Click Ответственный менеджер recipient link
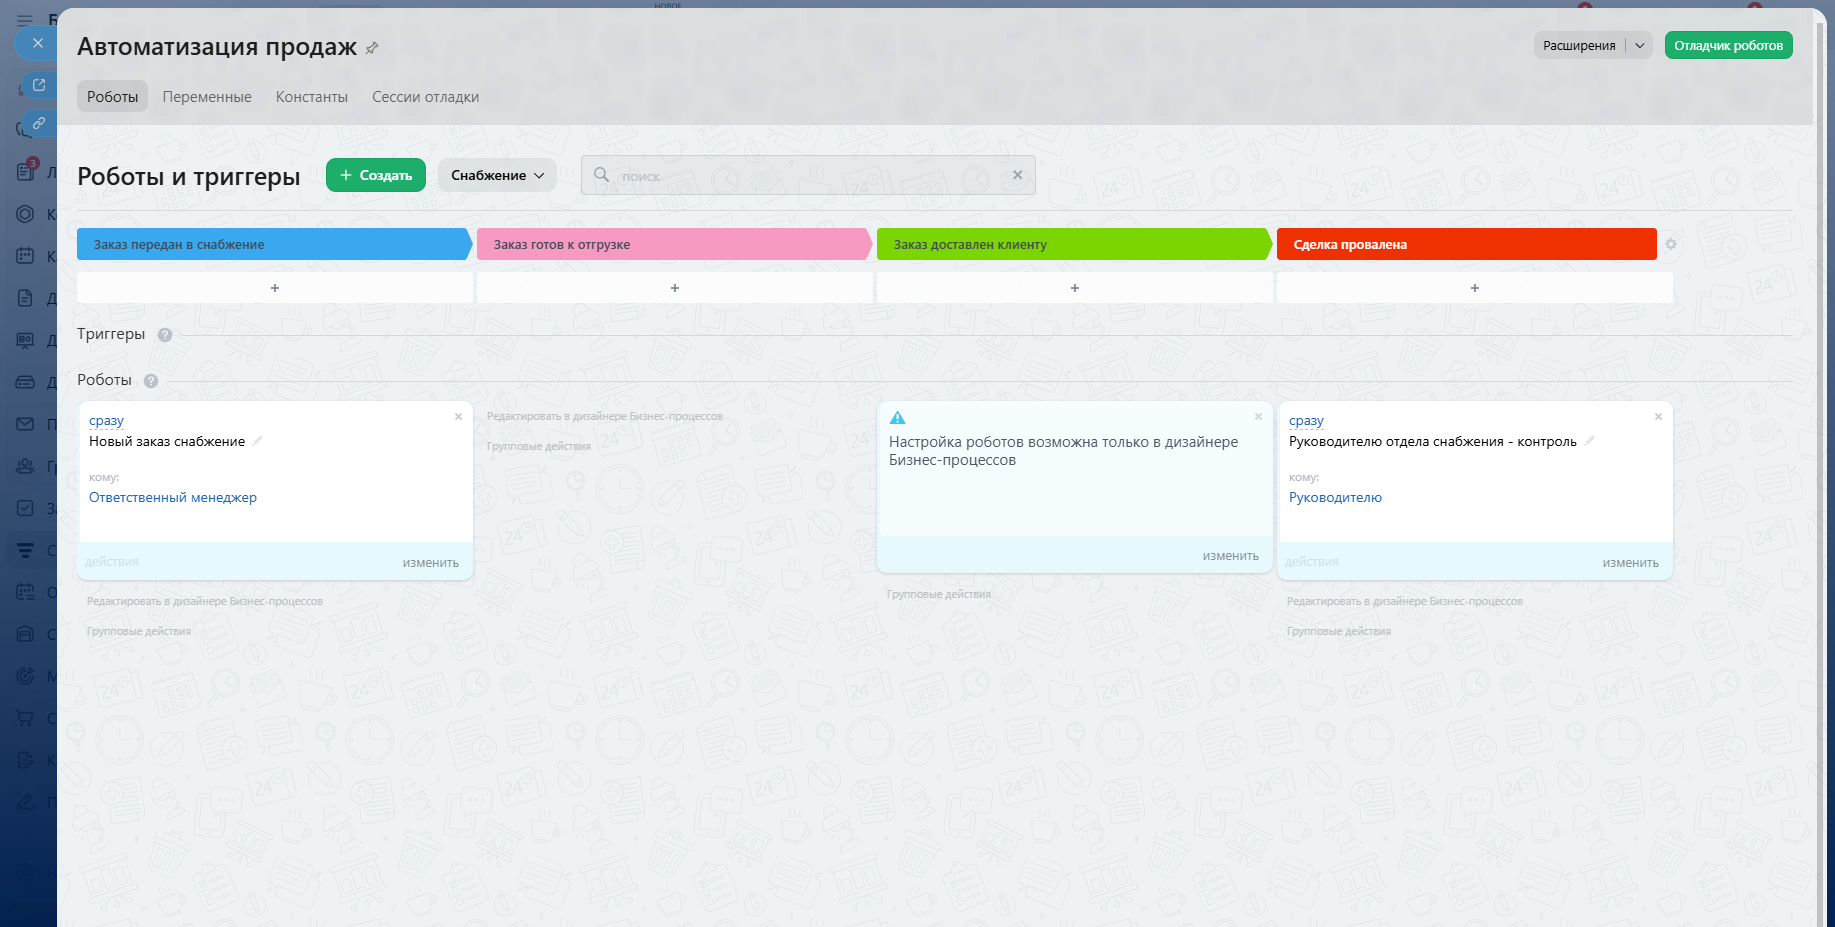 pyautogui.click(x=173, y=497)
